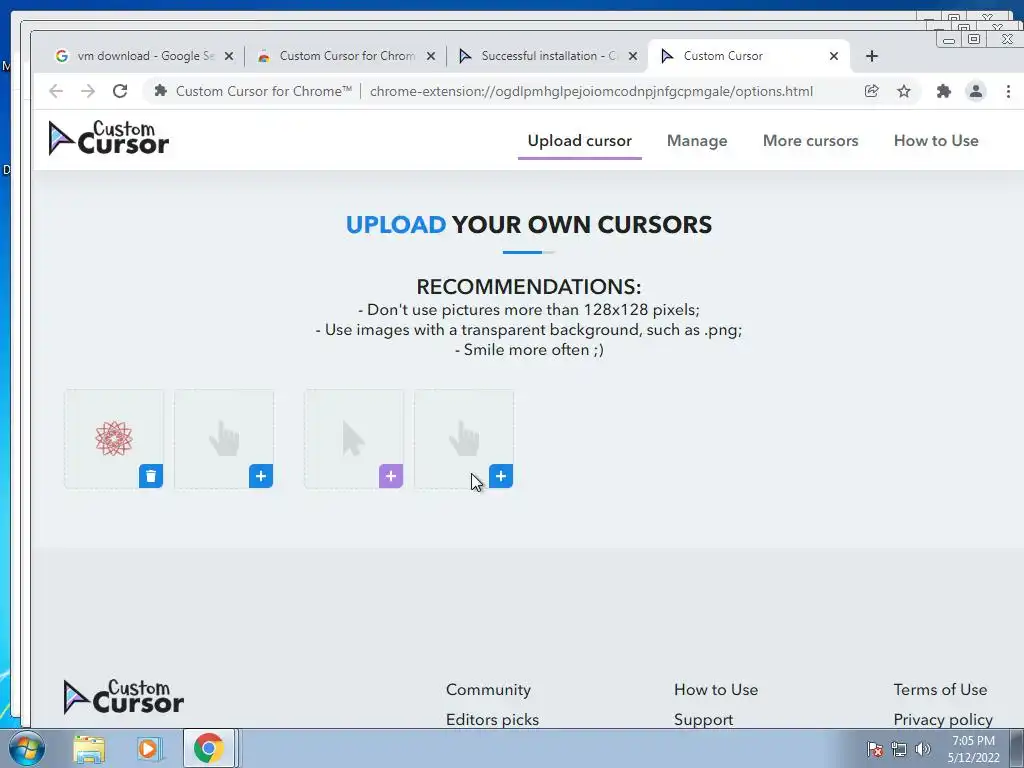Click the address bar URL text

tap(591, 91)
